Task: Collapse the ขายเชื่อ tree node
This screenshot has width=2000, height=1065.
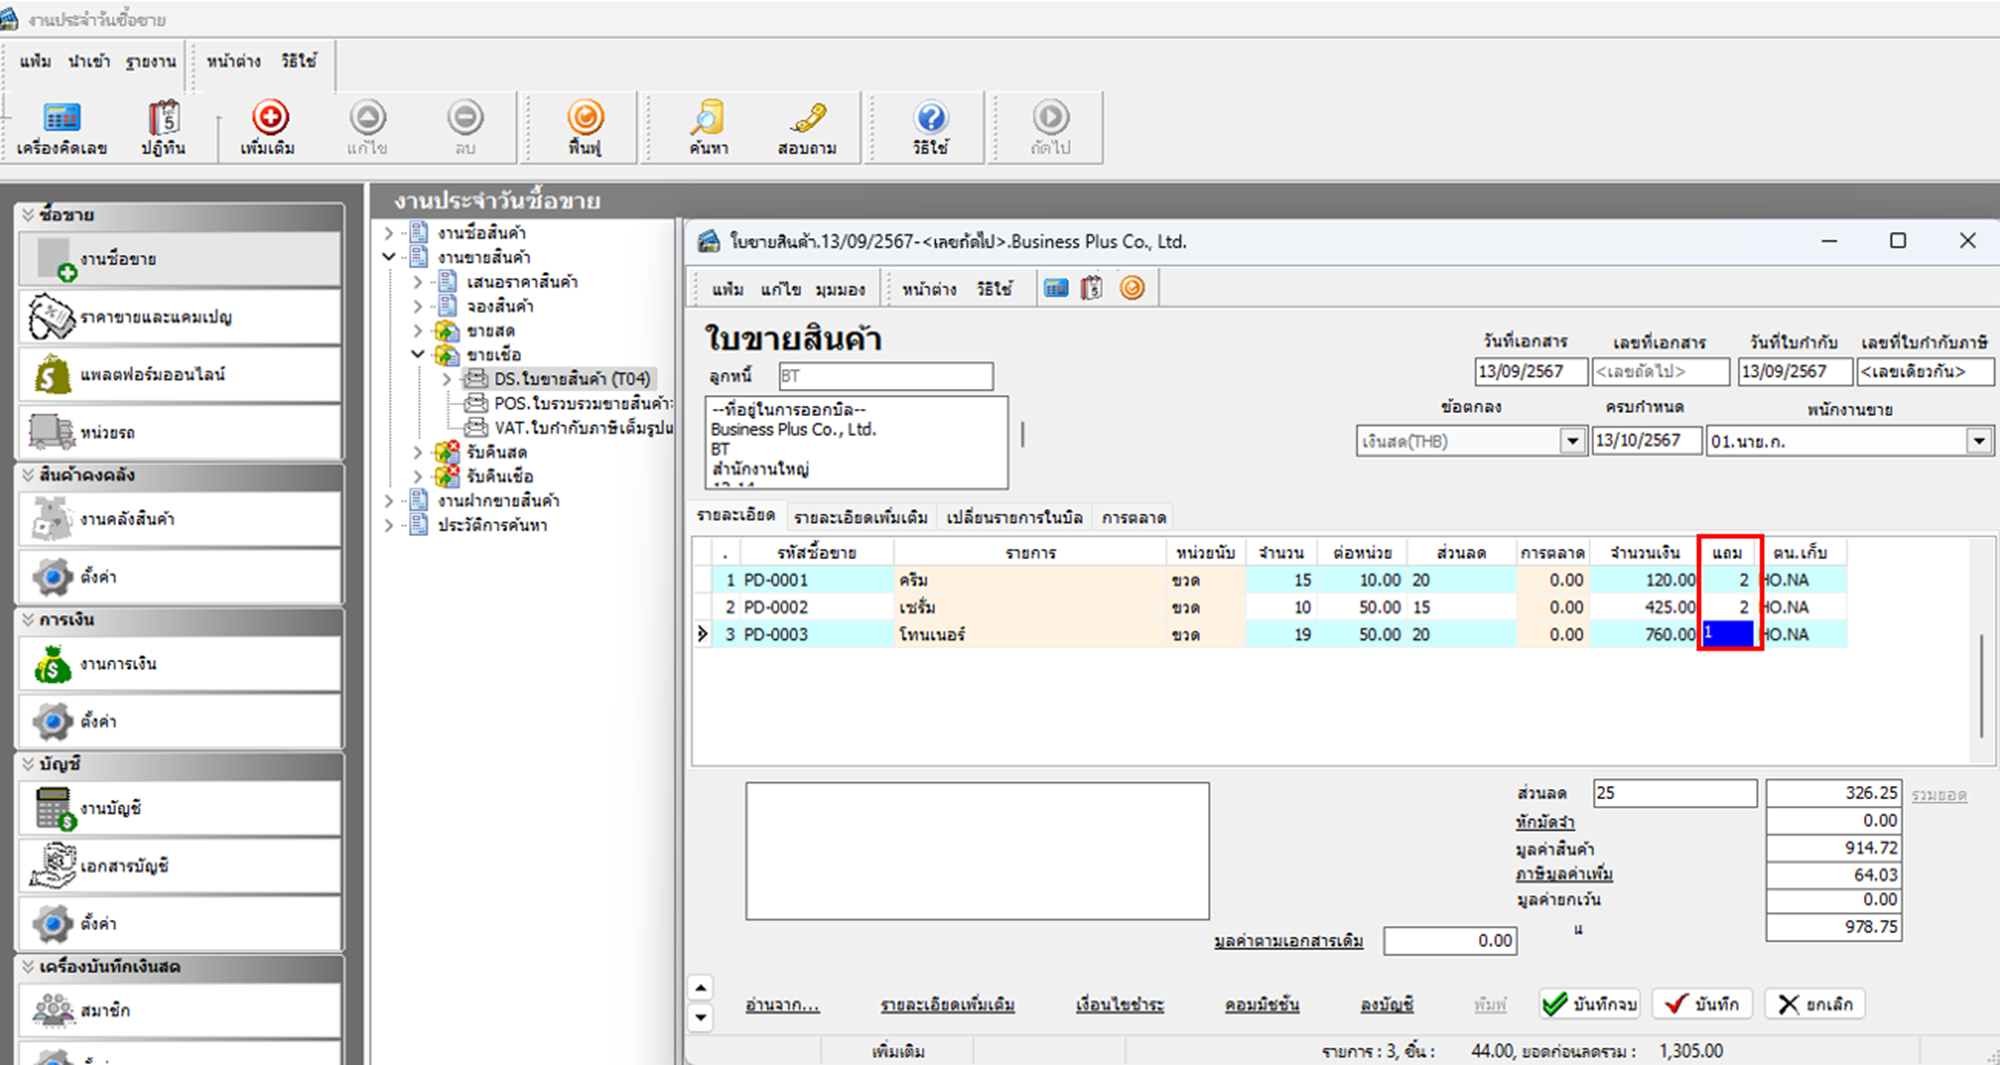Action: [418, 354]
